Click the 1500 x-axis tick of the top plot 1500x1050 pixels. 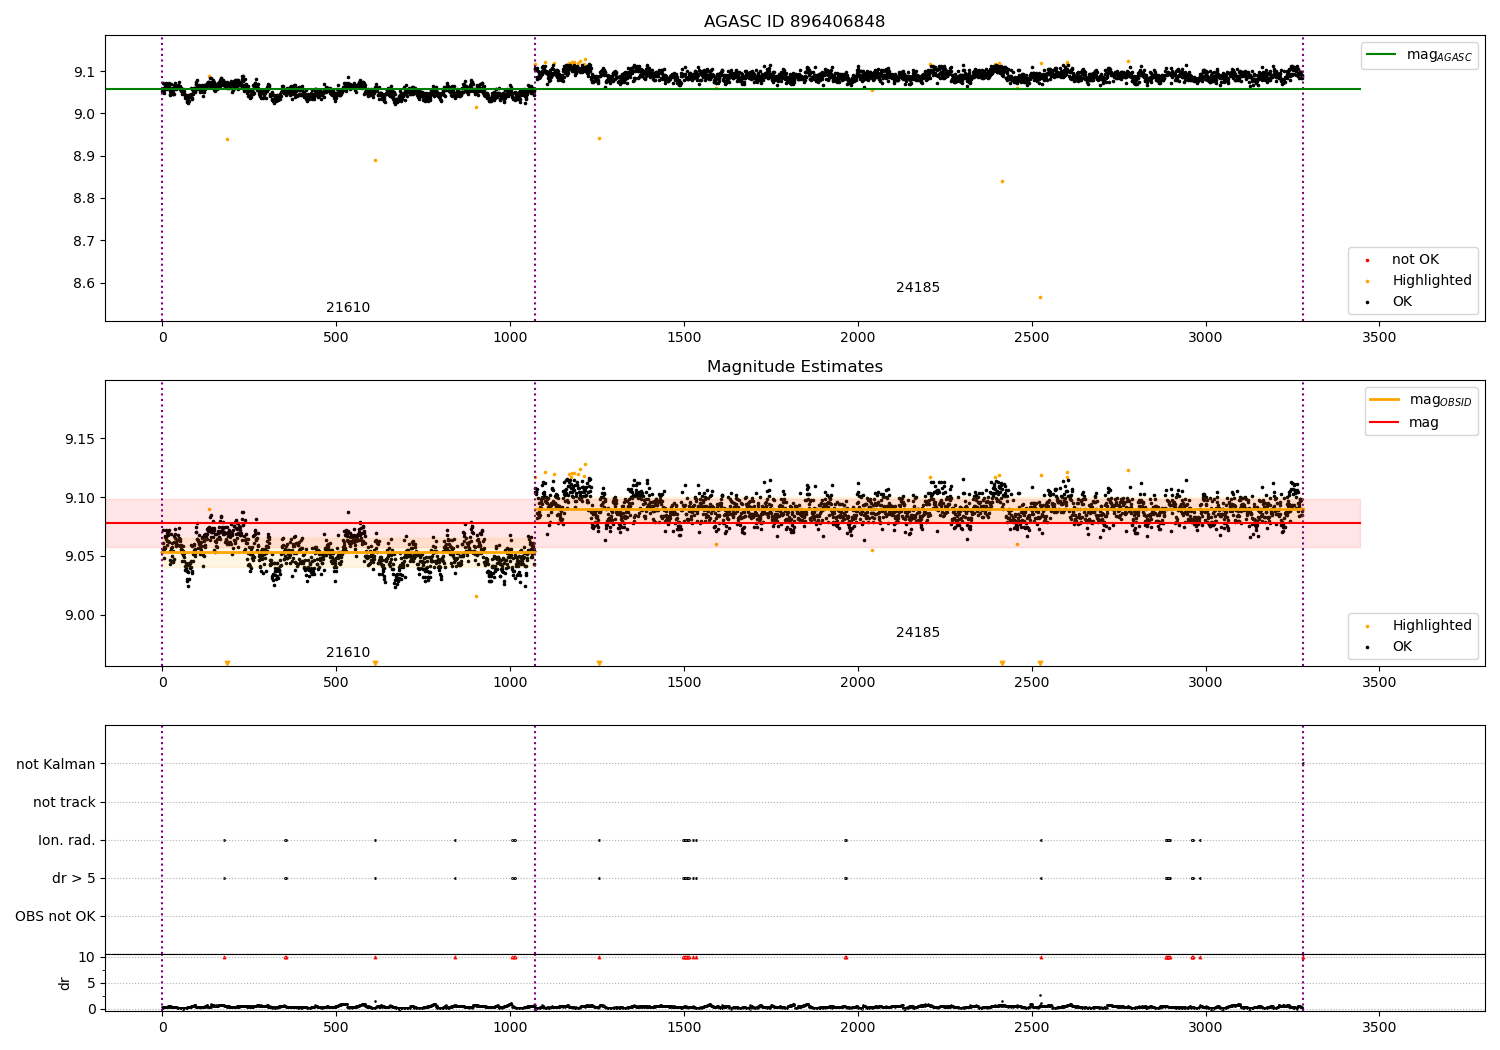click(x=684, y=338)
